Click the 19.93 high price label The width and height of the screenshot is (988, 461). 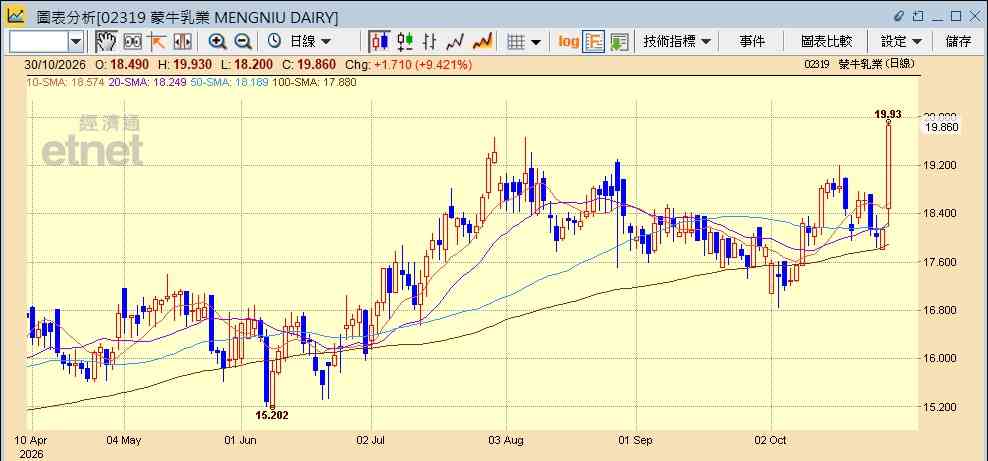[888, 114]
